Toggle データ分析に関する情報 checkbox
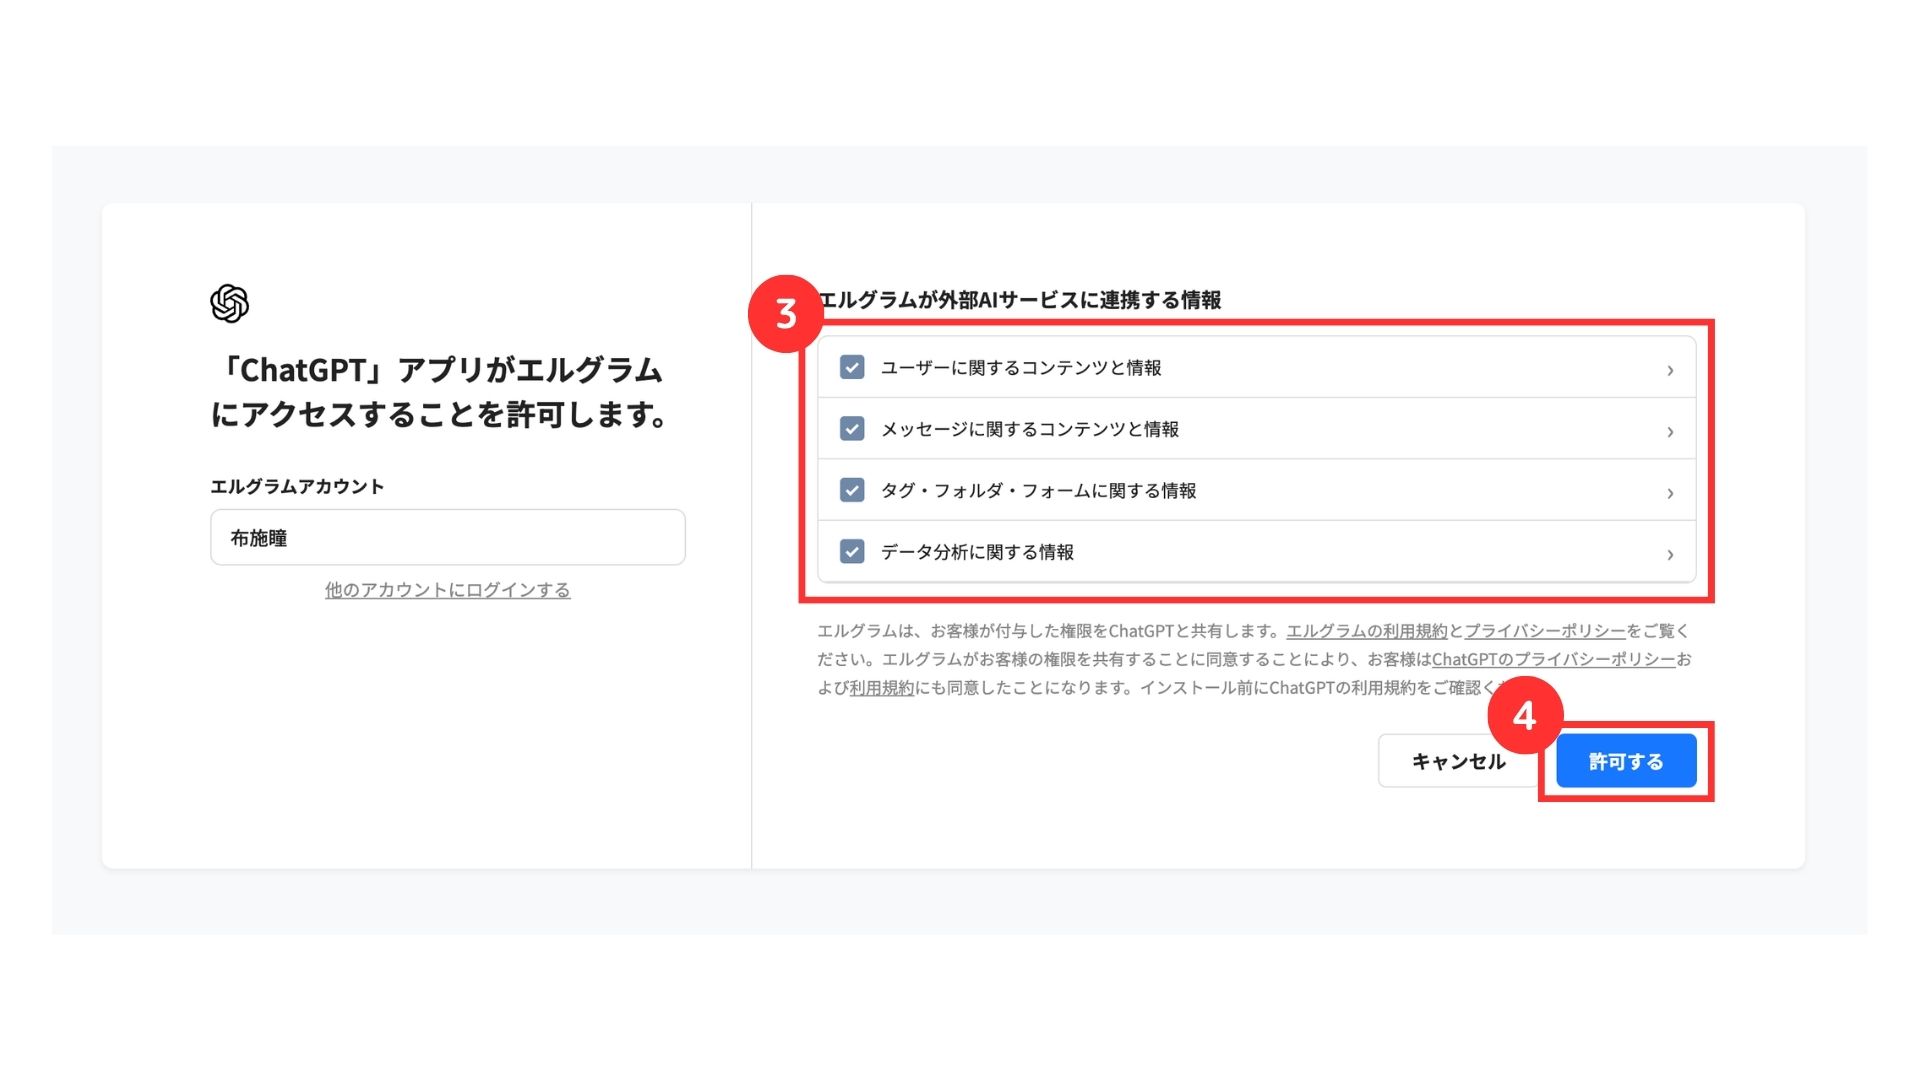The height and width of the screenshot is (1080, 1920). (x=852, y=551)
